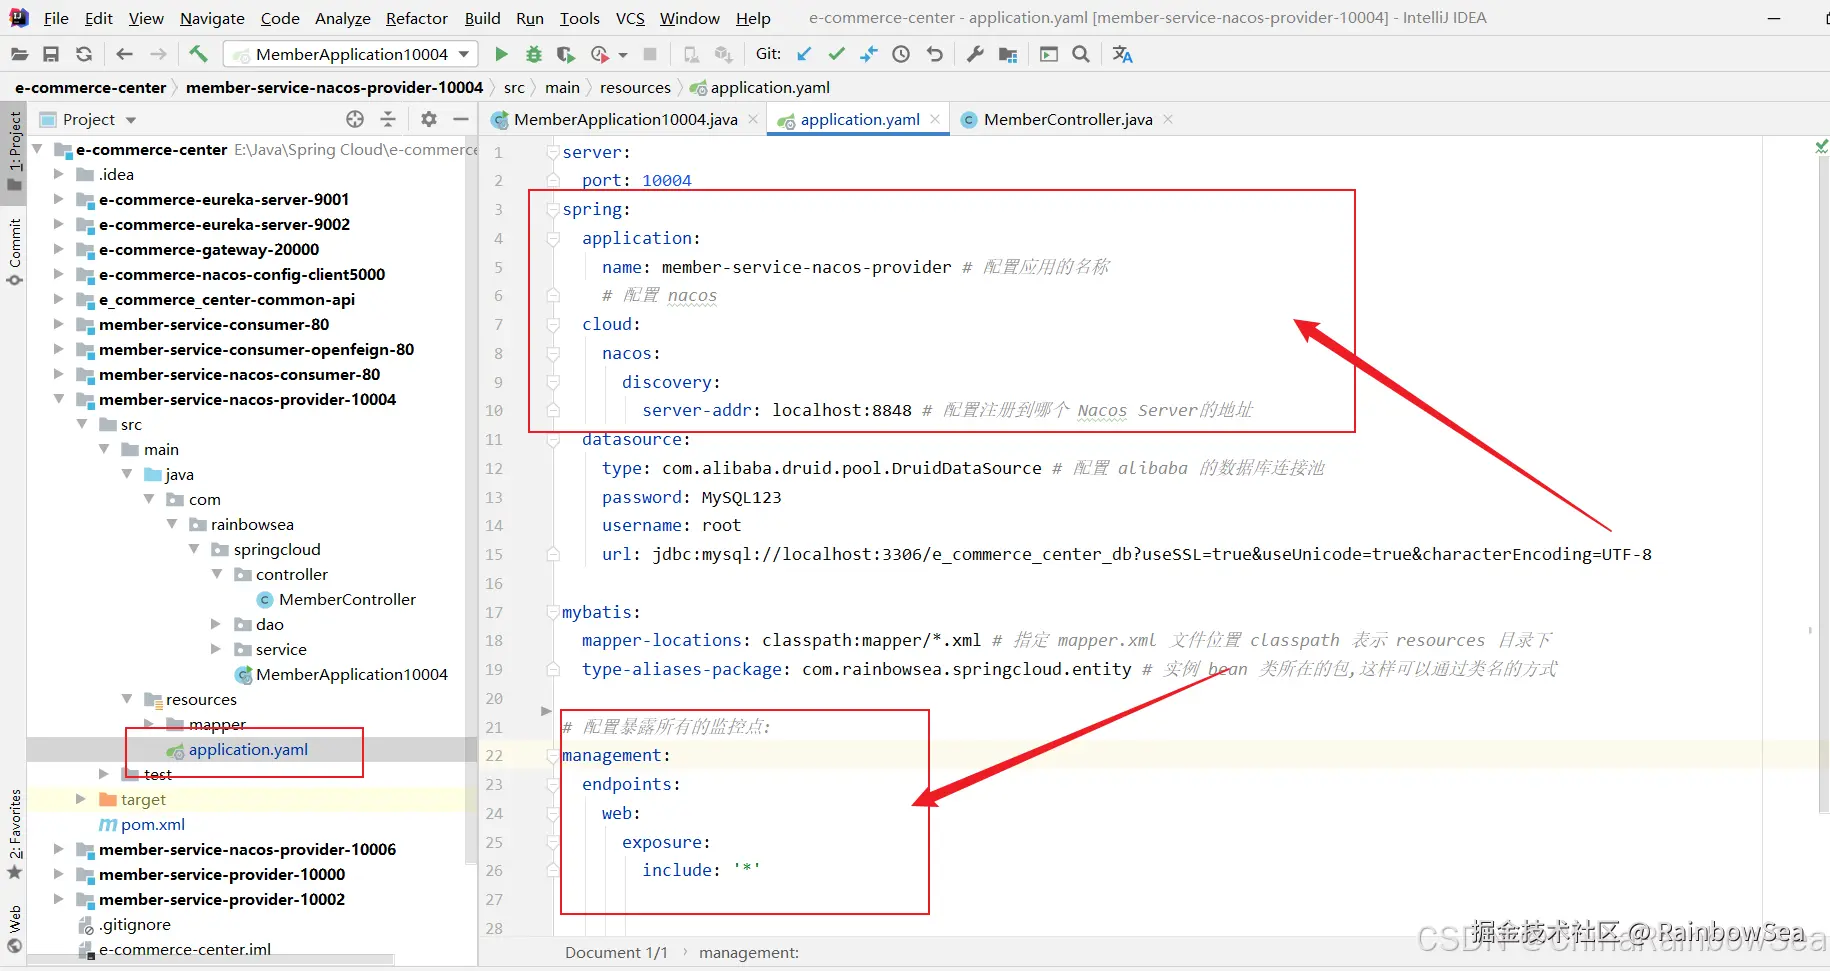Close the application.yaml editor tab
Screen dimensions: 1830x971
(935, 119)
